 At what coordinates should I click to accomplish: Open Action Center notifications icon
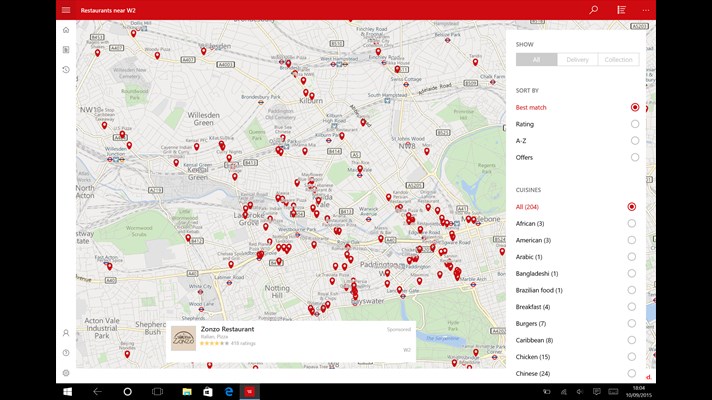(597, 391)
